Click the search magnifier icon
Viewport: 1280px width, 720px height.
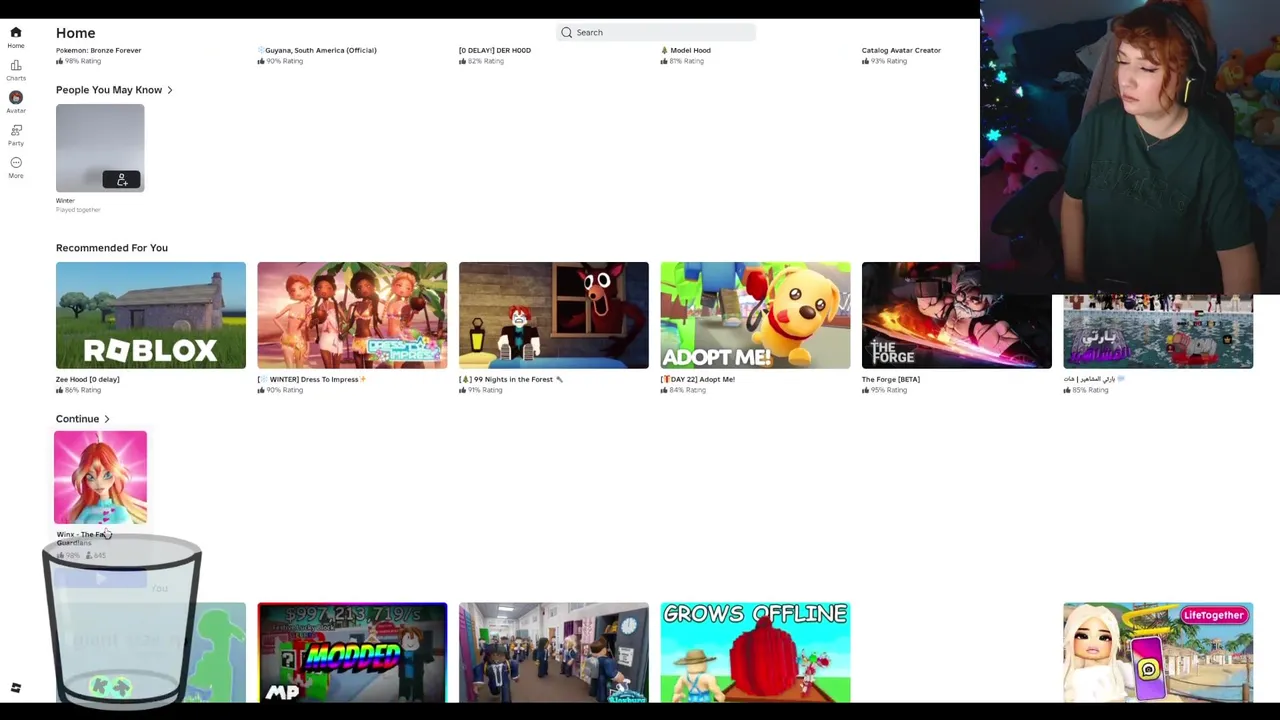tap(567, 33)
